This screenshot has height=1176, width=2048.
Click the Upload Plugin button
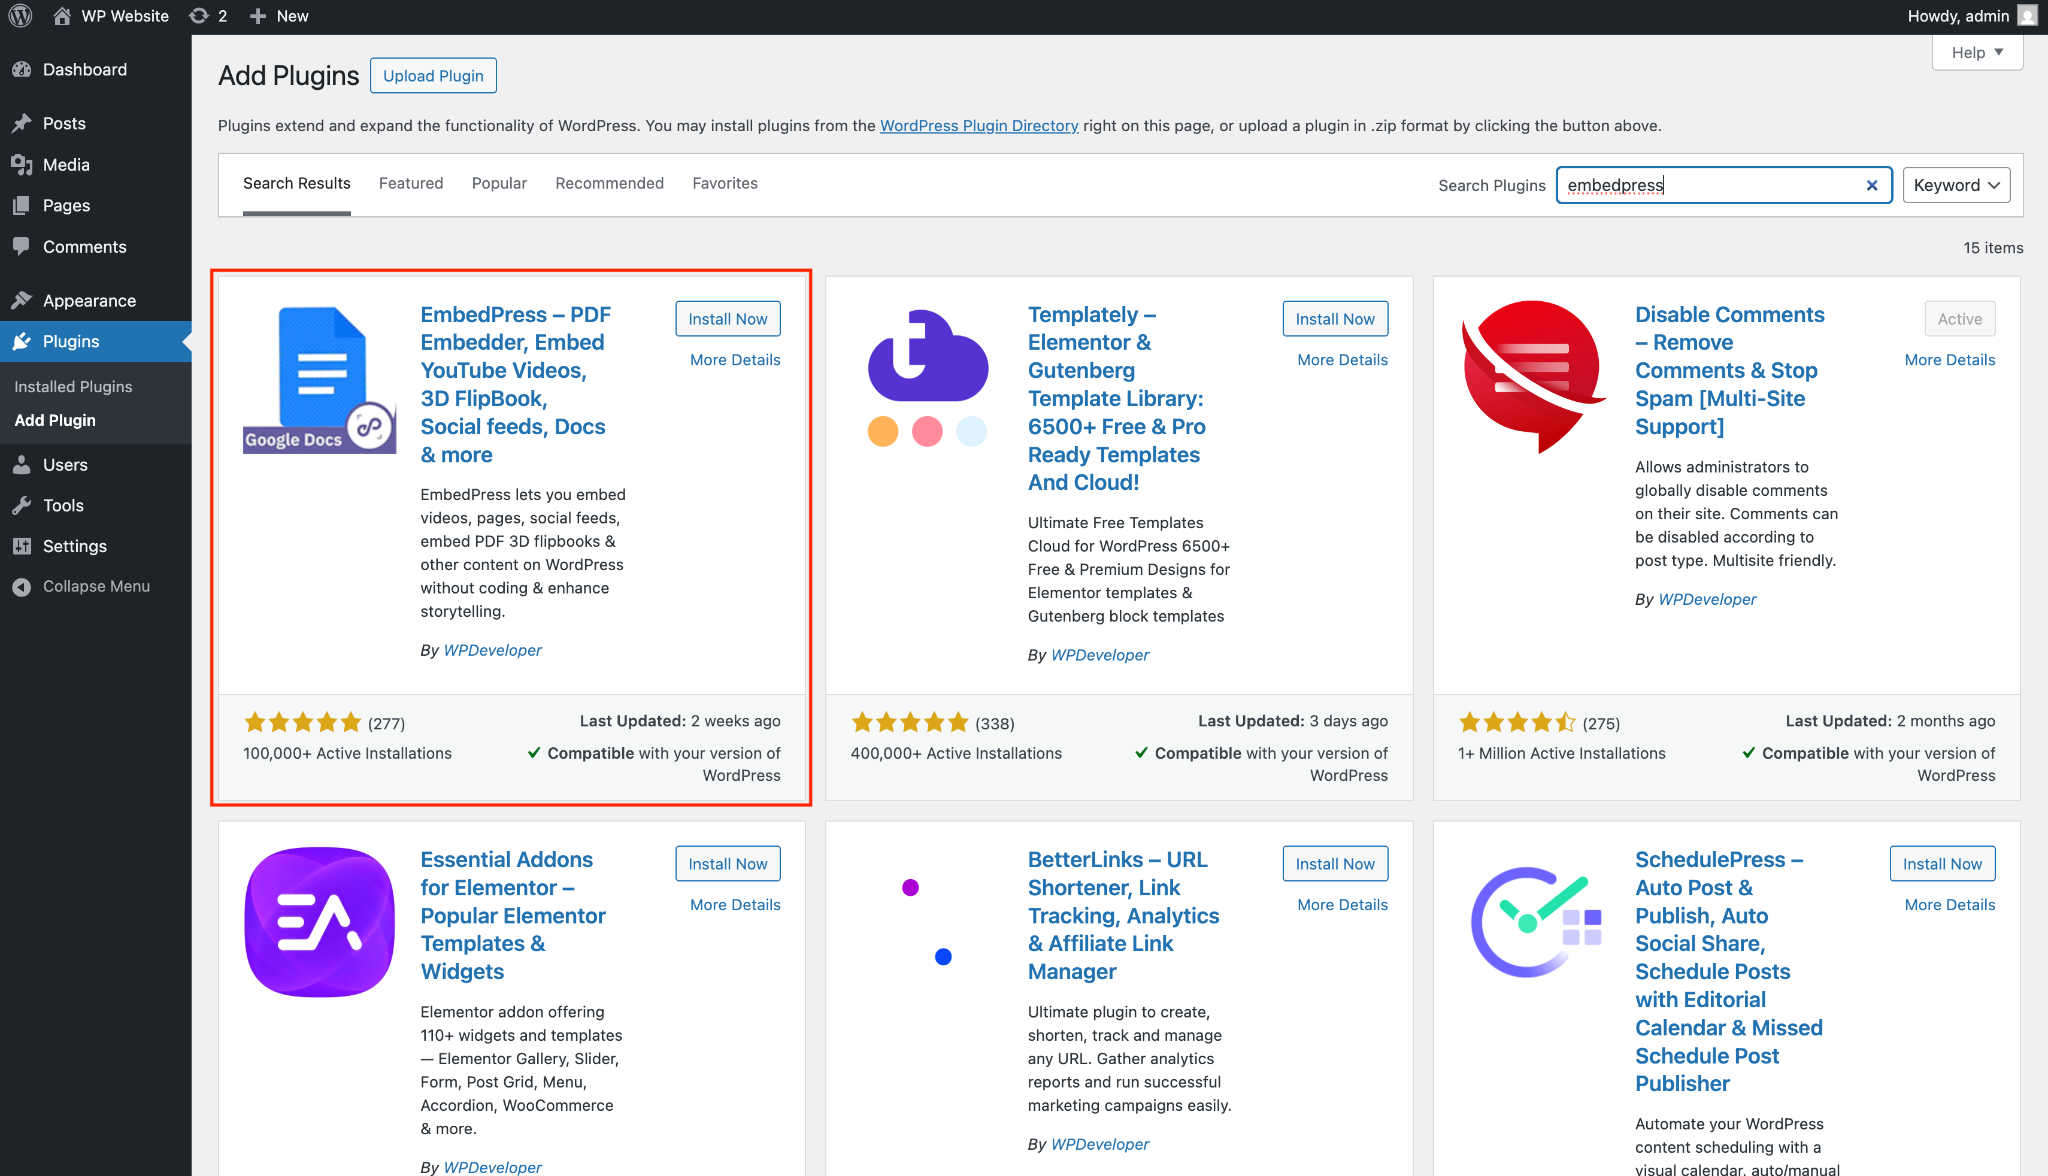pos(432,75)
